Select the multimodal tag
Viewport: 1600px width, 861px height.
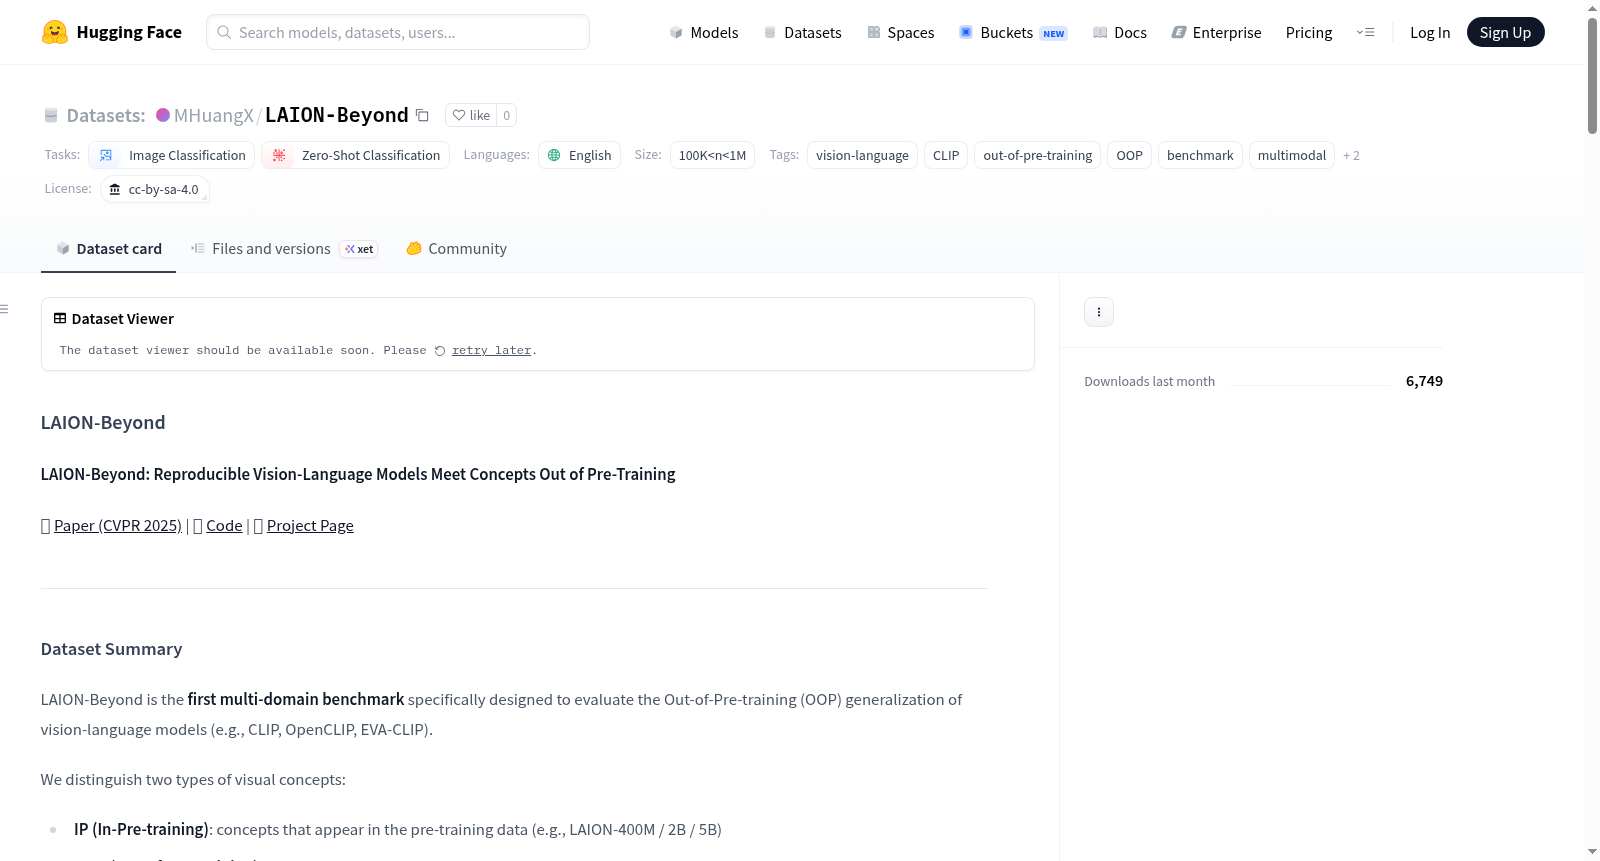(x=1291, y=155)
